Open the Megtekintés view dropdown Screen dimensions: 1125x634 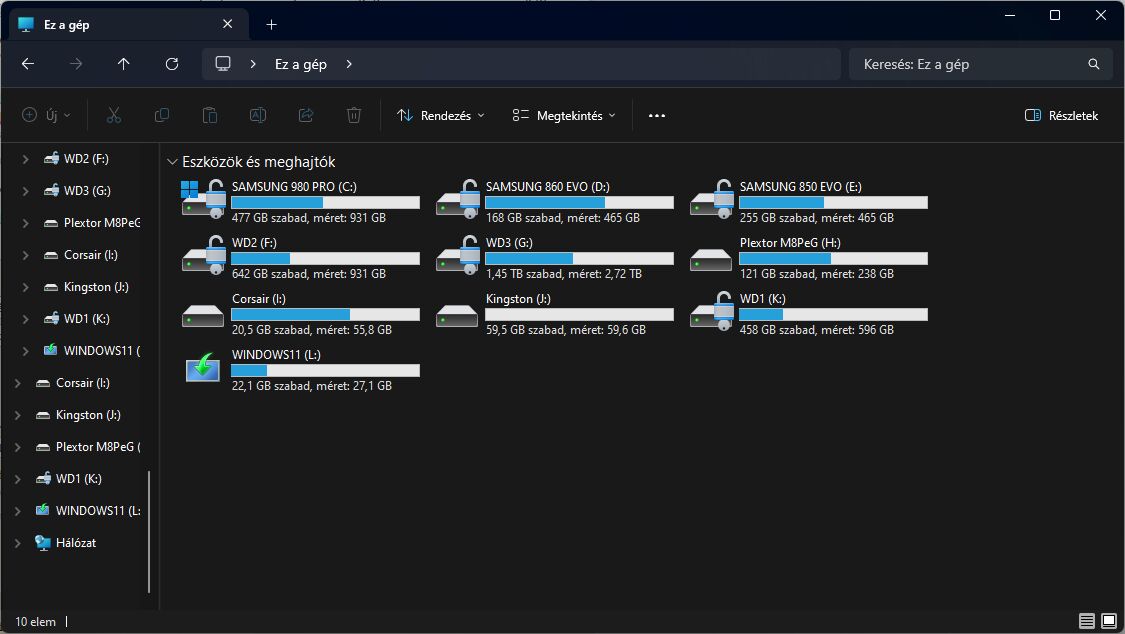(x=564, y=115)
